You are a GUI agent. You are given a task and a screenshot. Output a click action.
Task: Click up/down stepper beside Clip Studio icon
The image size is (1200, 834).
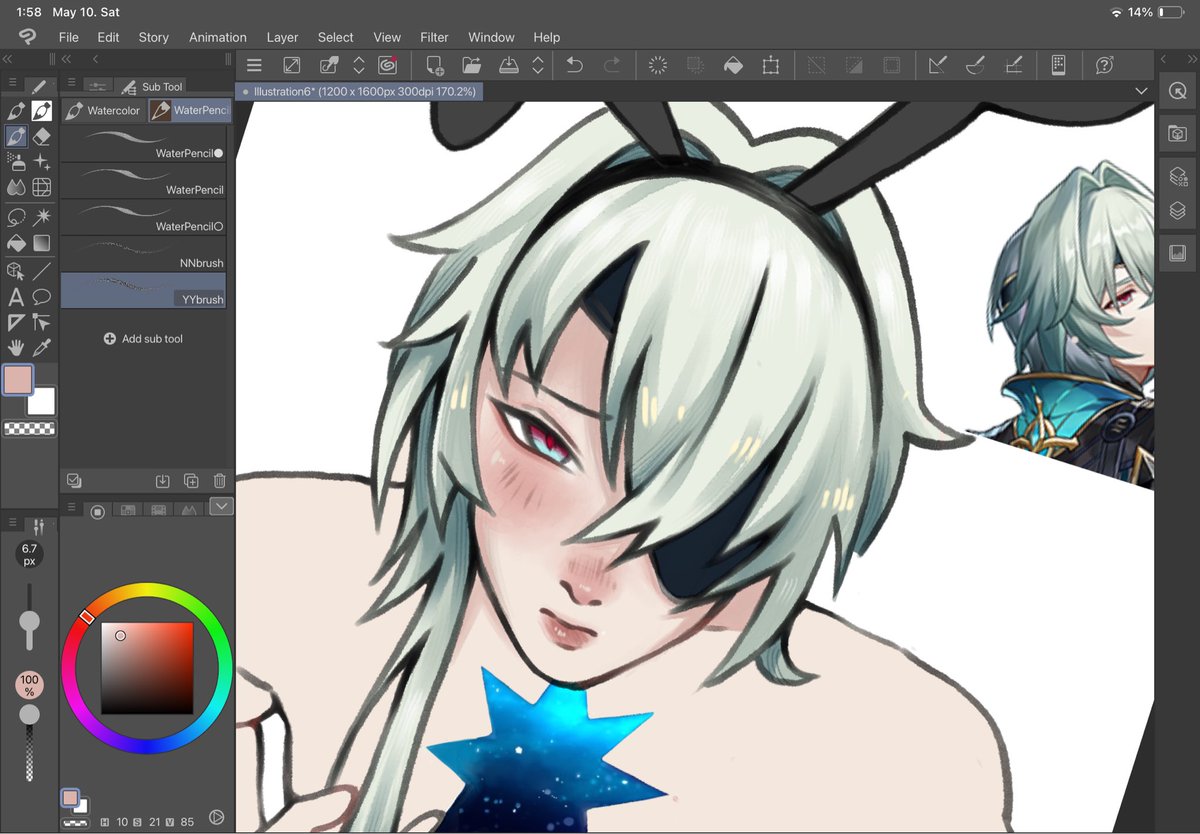pyautogui.click(x=359, y=65)
